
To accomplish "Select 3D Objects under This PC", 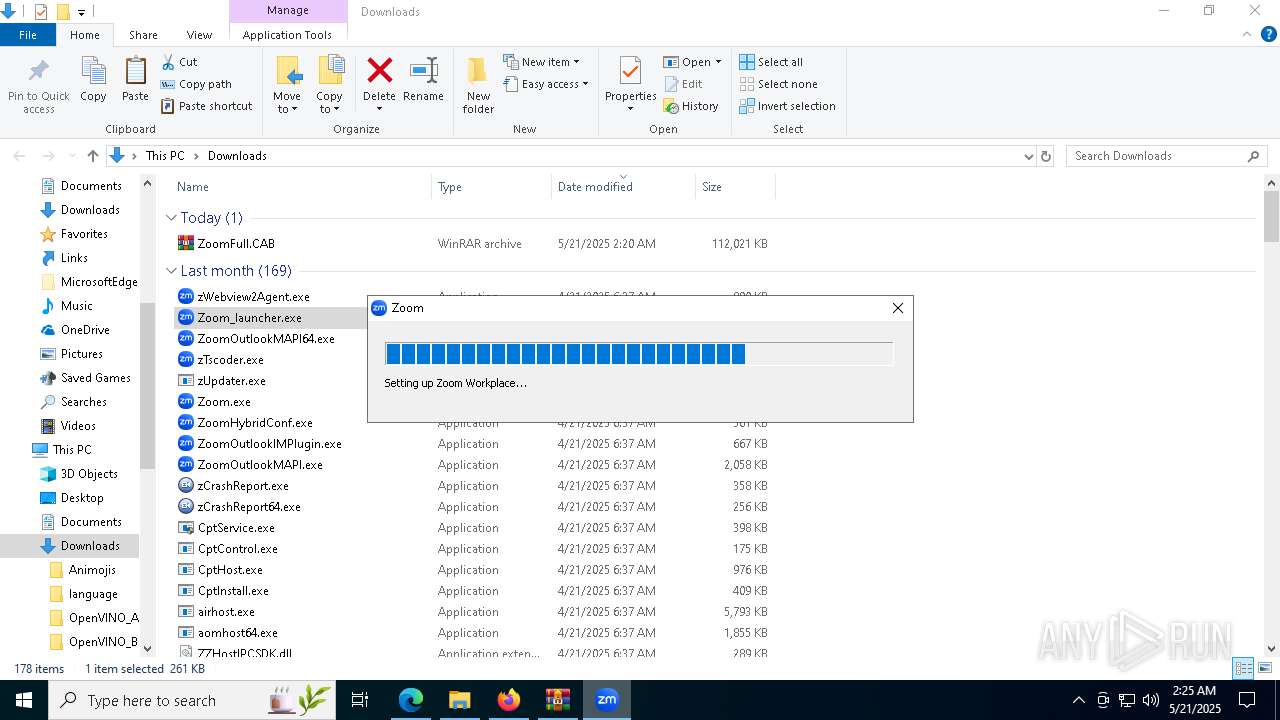I will (89, 474).
